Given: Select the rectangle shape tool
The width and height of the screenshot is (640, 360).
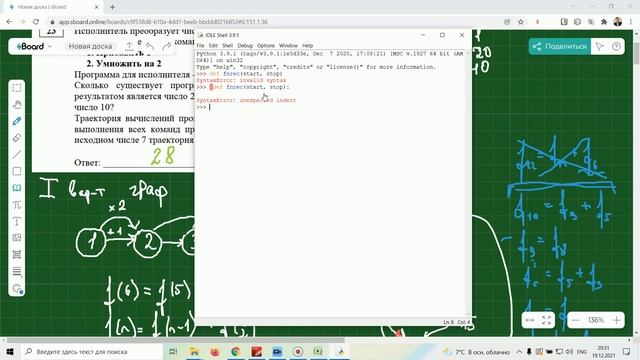Looking at the screenshot, I should [x=17, y=171].
